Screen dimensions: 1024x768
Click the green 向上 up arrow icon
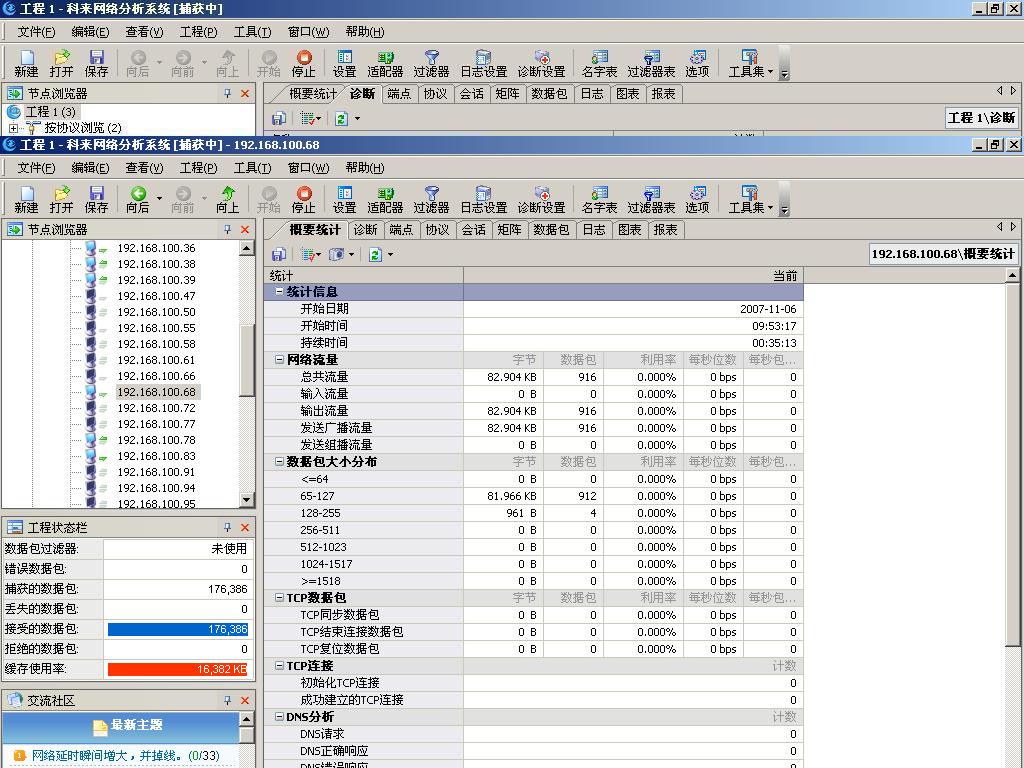pos(228,194)
